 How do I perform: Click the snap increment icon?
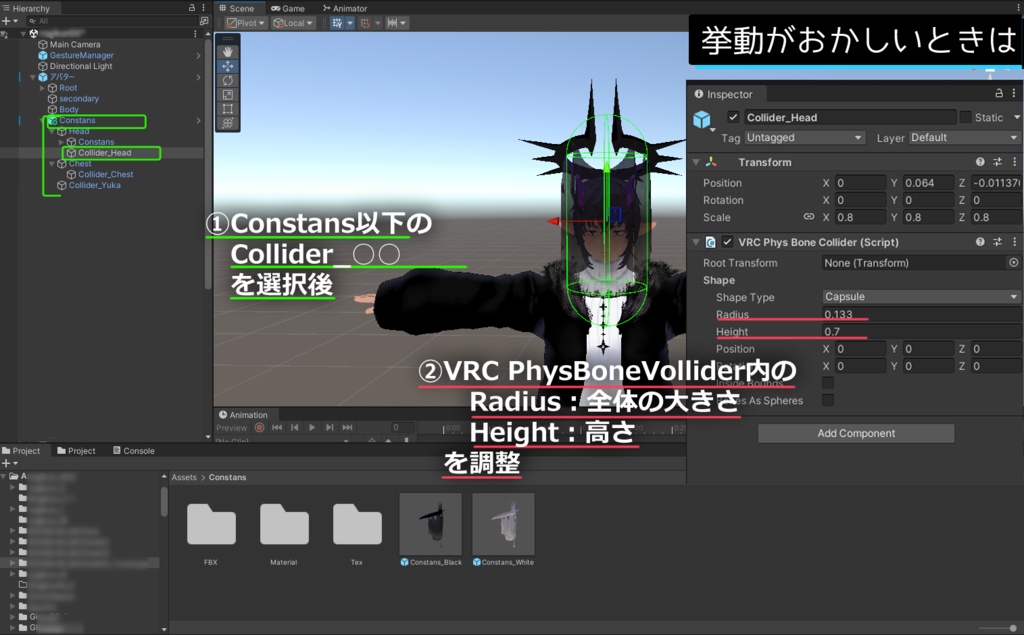tap(365, 23)
